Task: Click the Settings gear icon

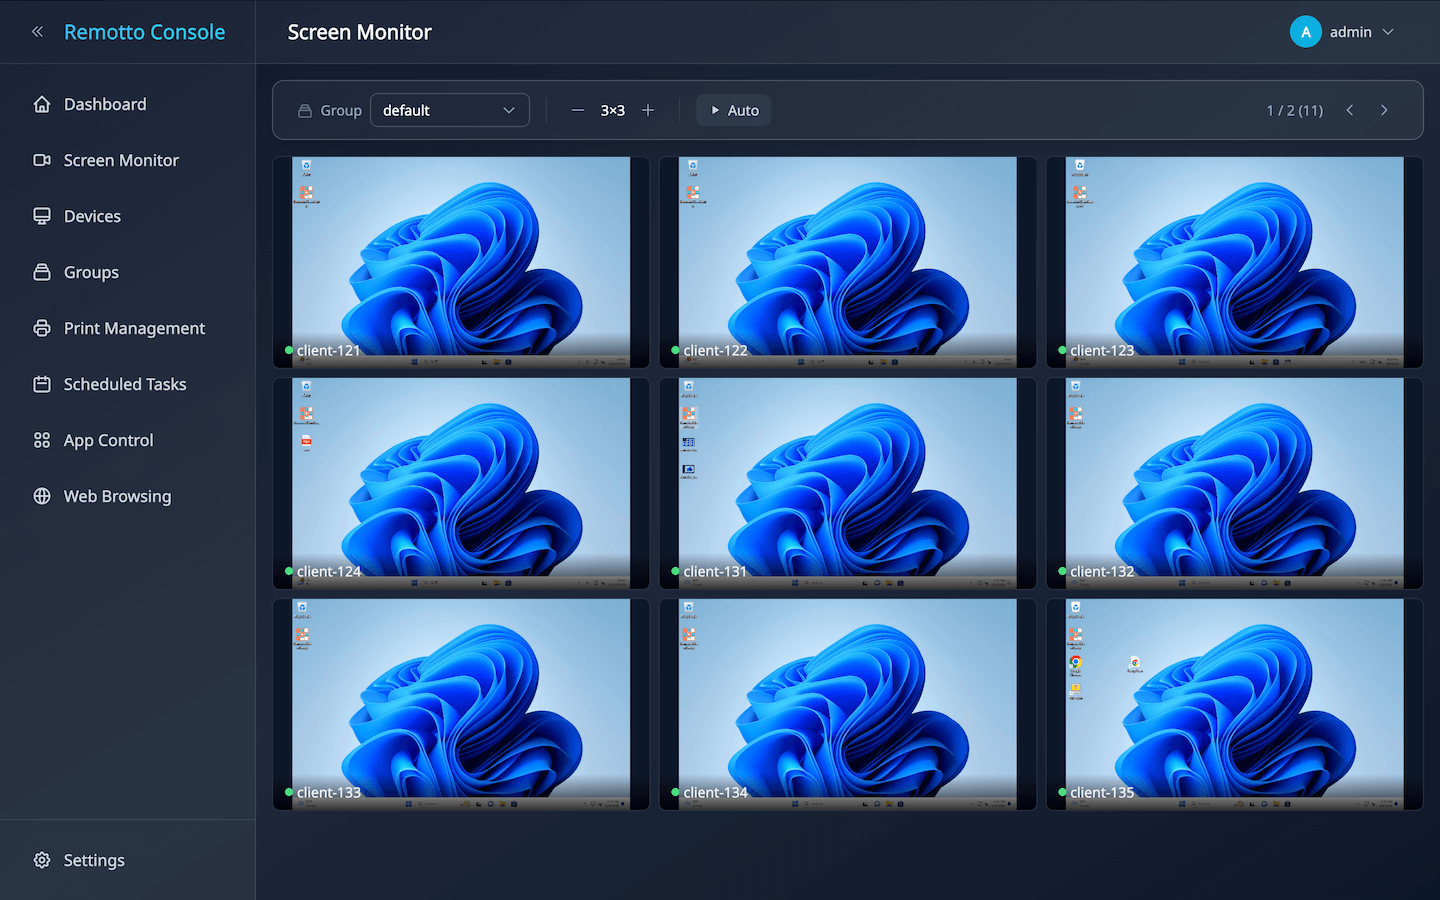Action: point(42,860)
